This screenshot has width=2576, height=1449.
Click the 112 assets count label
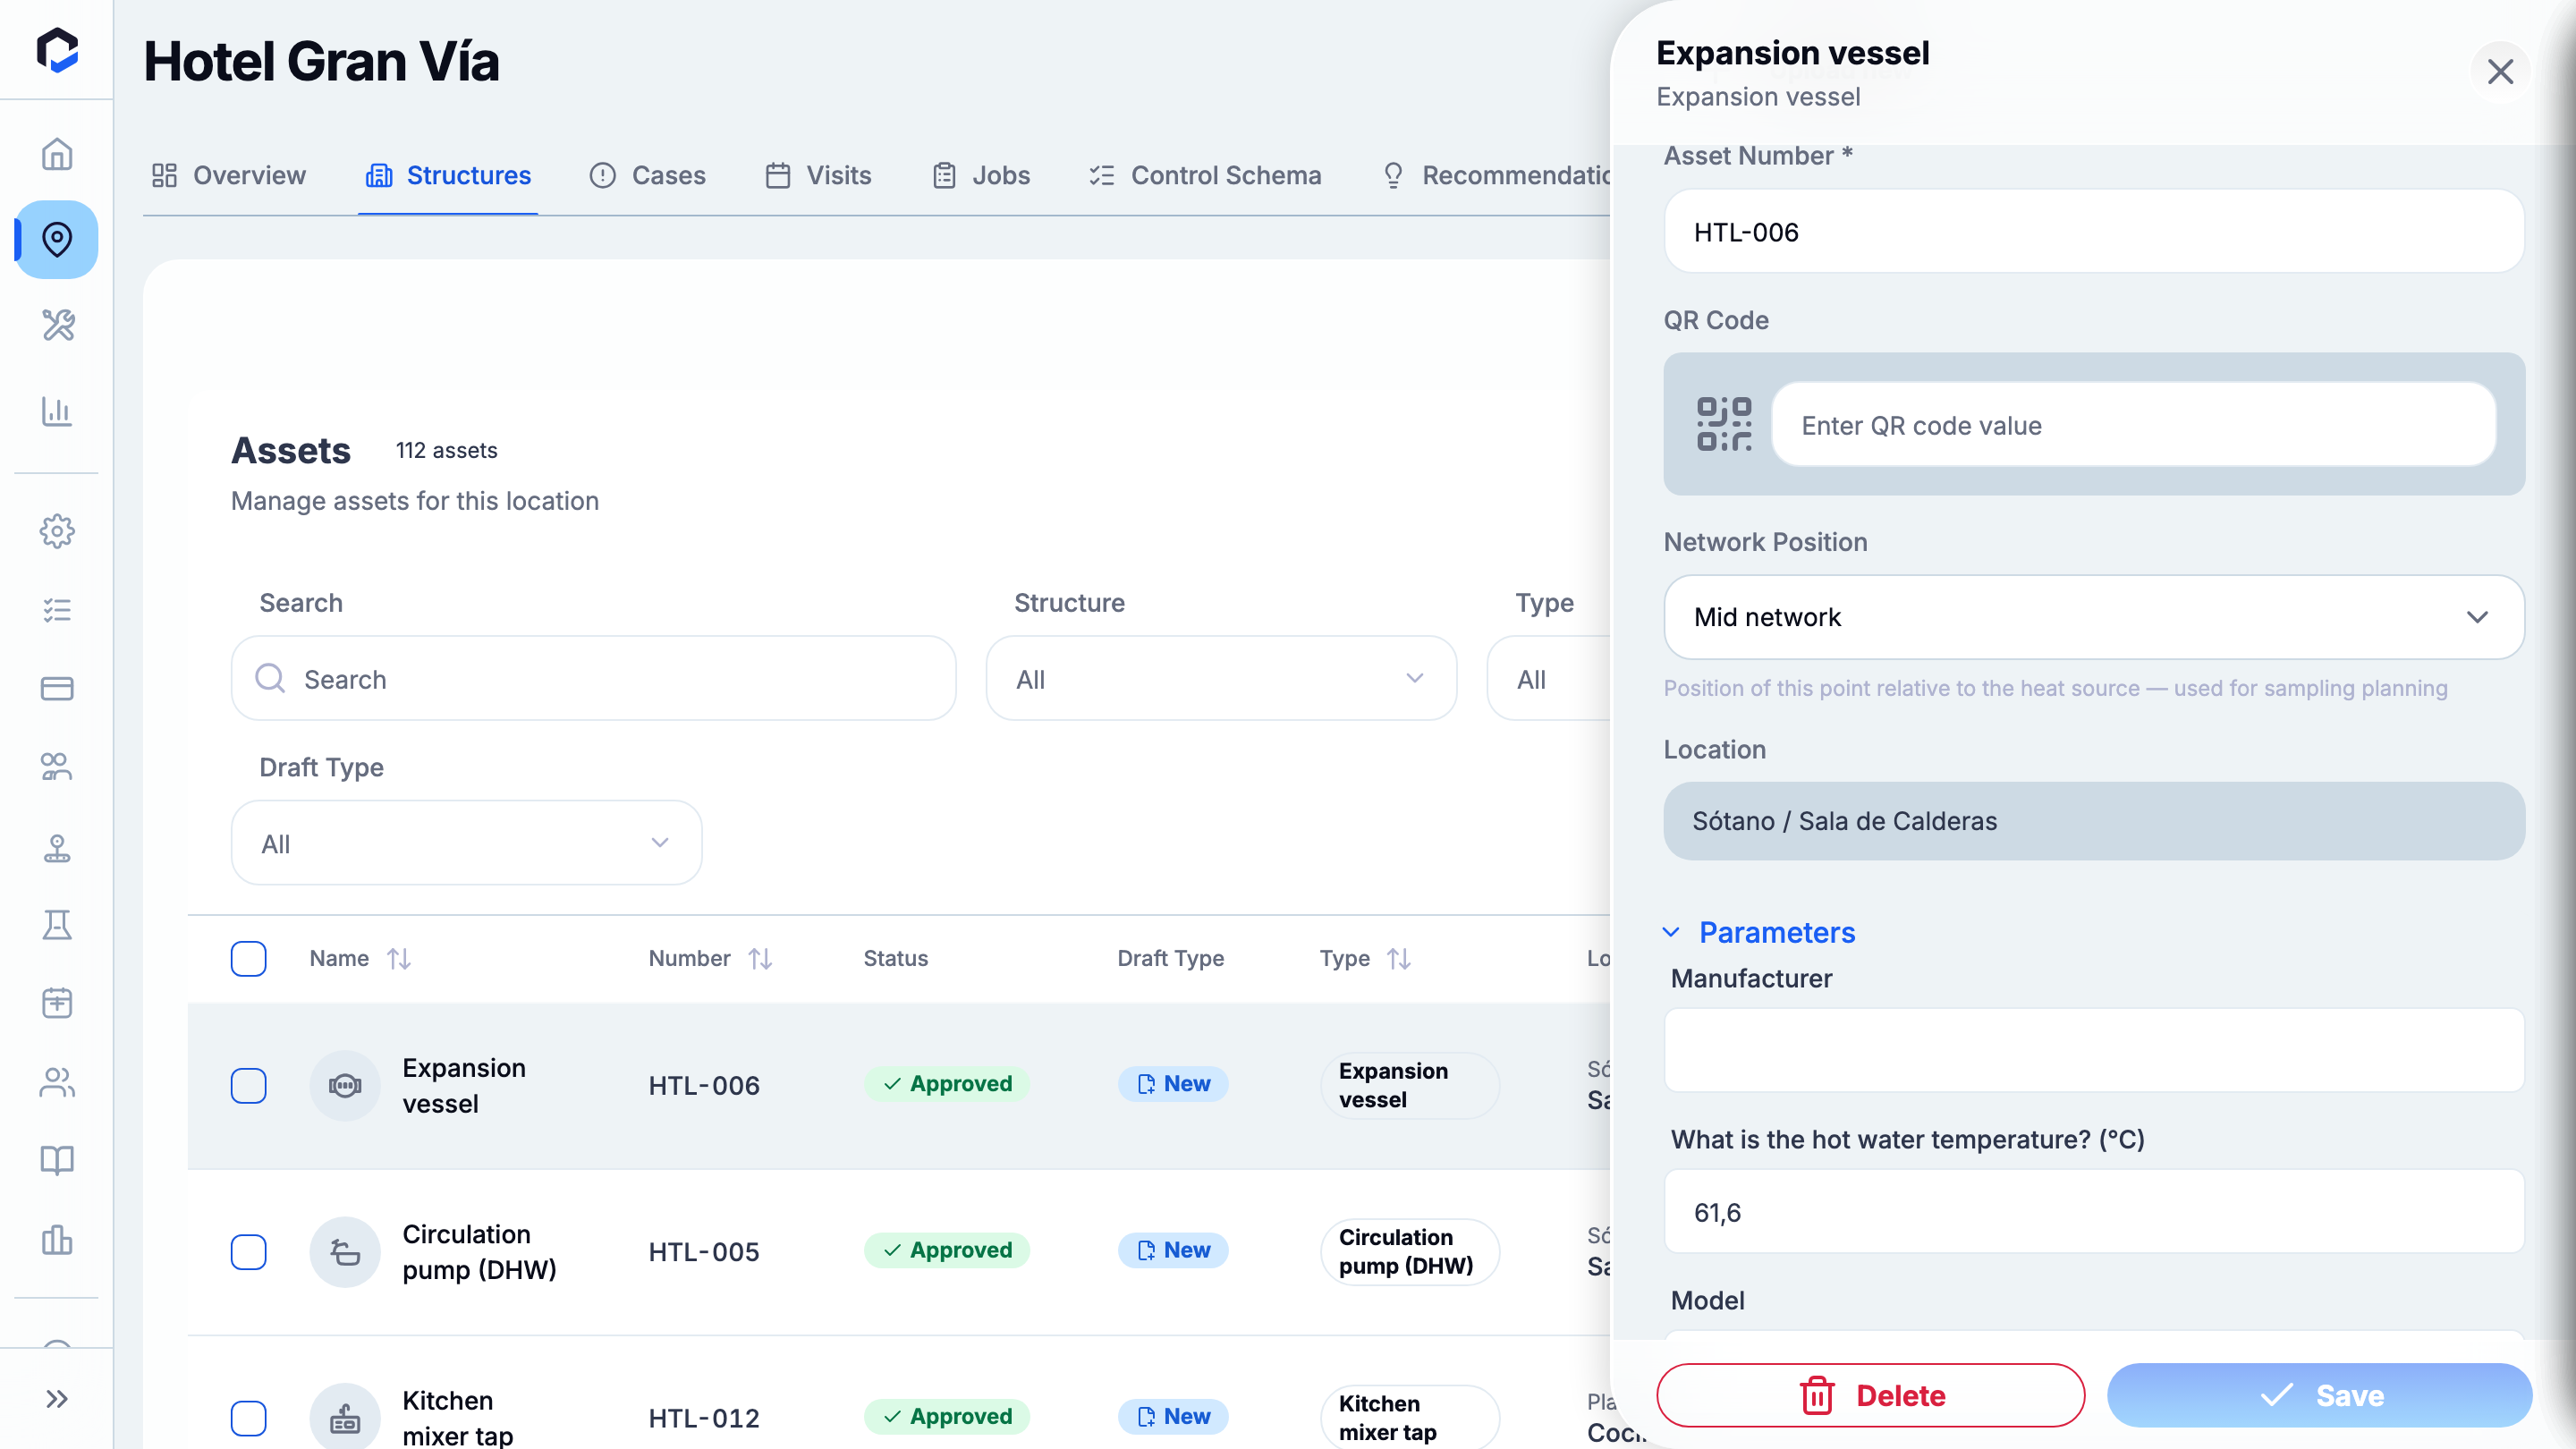tap(446, 450)
